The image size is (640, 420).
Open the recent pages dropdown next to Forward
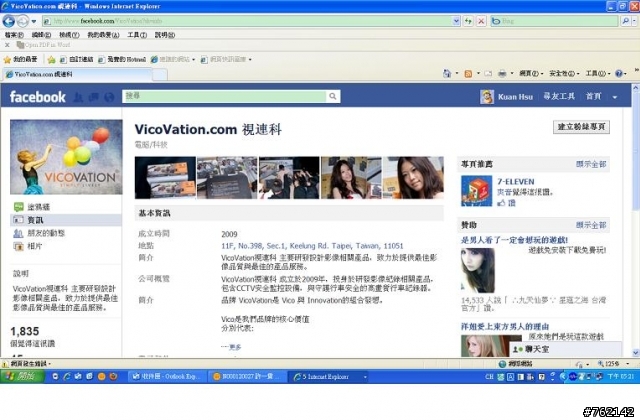[34, 21]
